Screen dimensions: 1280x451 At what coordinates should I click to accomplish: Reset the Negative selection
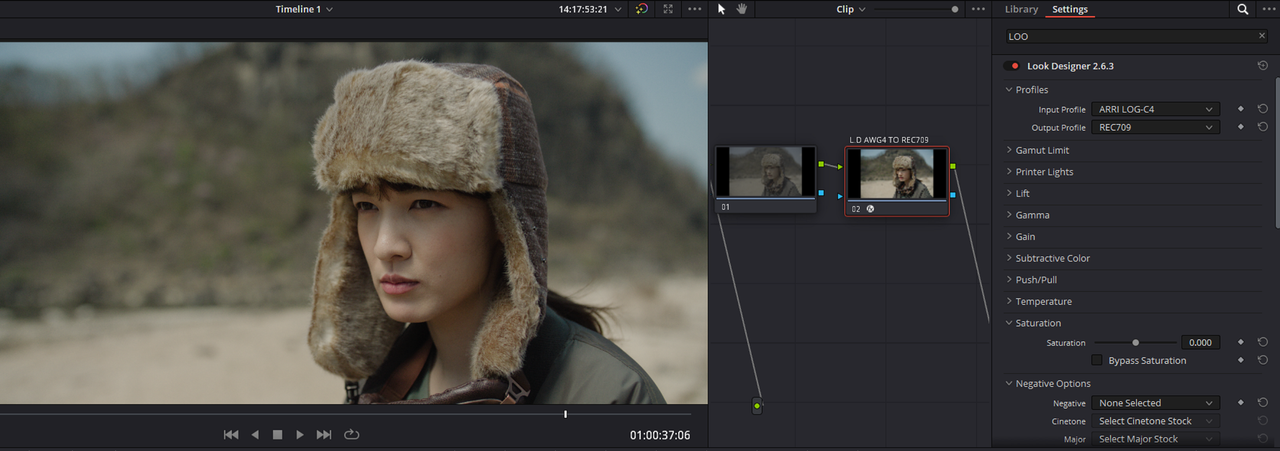[x=1263, y=403]
